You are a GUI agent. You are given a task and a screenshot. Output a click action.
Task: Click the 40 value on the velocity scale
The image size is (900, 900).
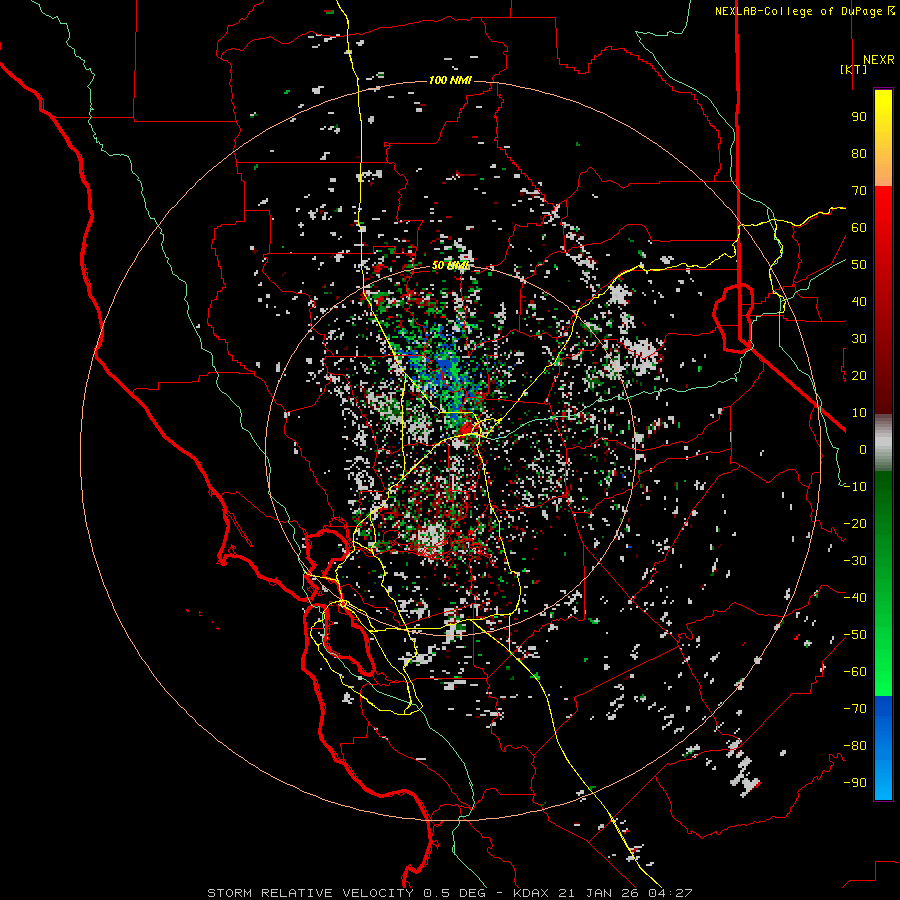(859, 302)
